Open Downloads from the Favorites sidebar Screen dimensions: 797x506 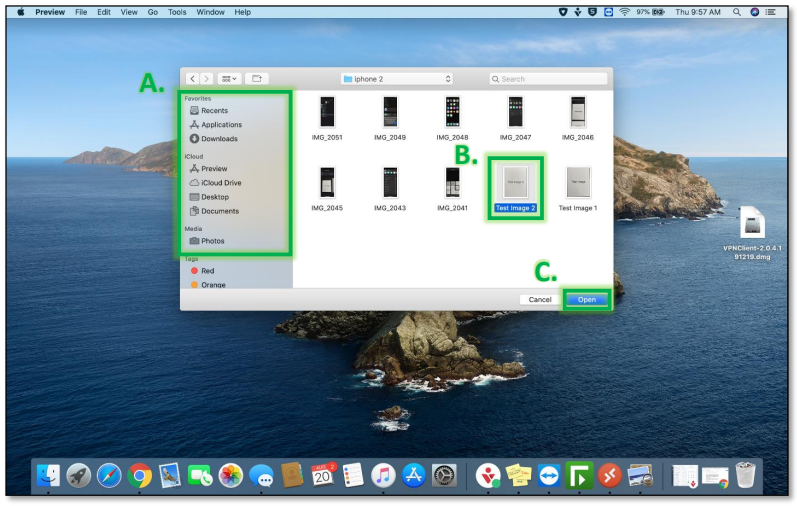[x=219, y=139]
